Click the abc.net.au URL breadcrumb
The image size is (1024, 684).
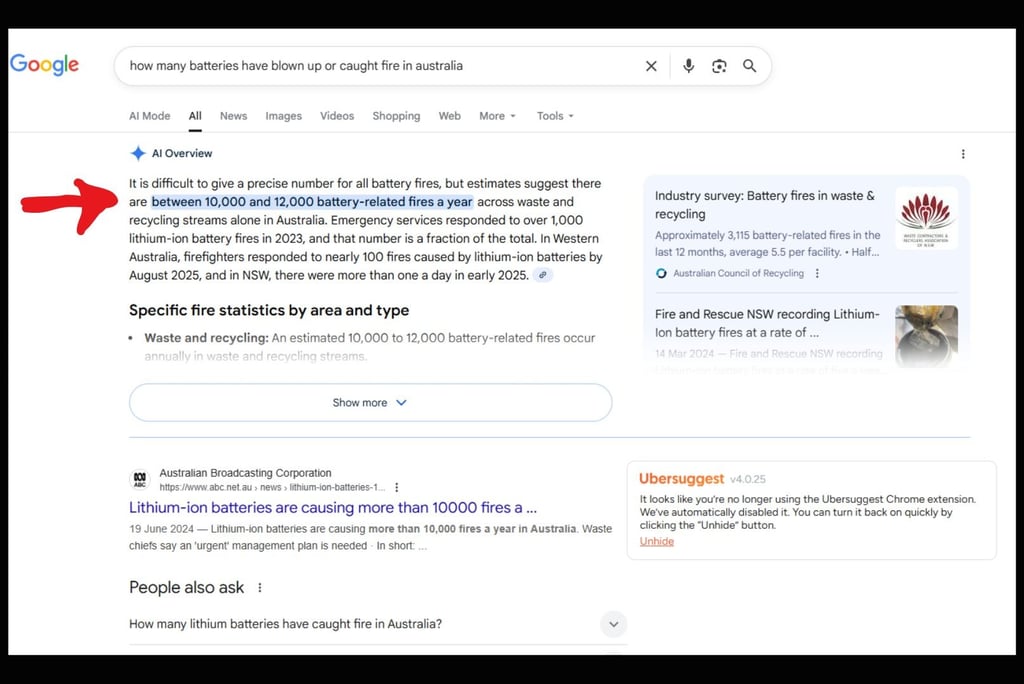[x=272, y=487]
